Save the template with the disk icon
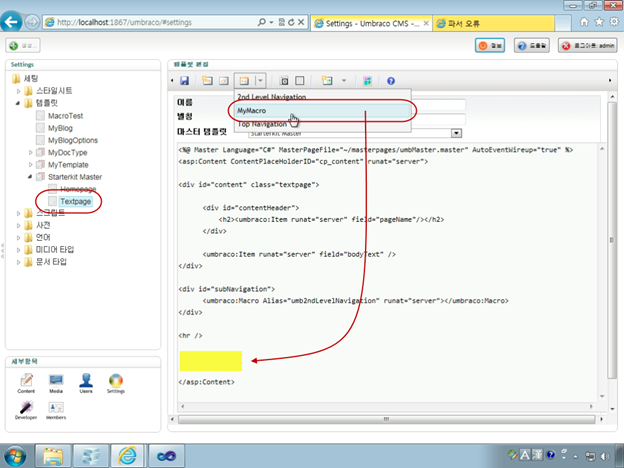This screenshot has width=624, height=468. (x=184, y=81)
